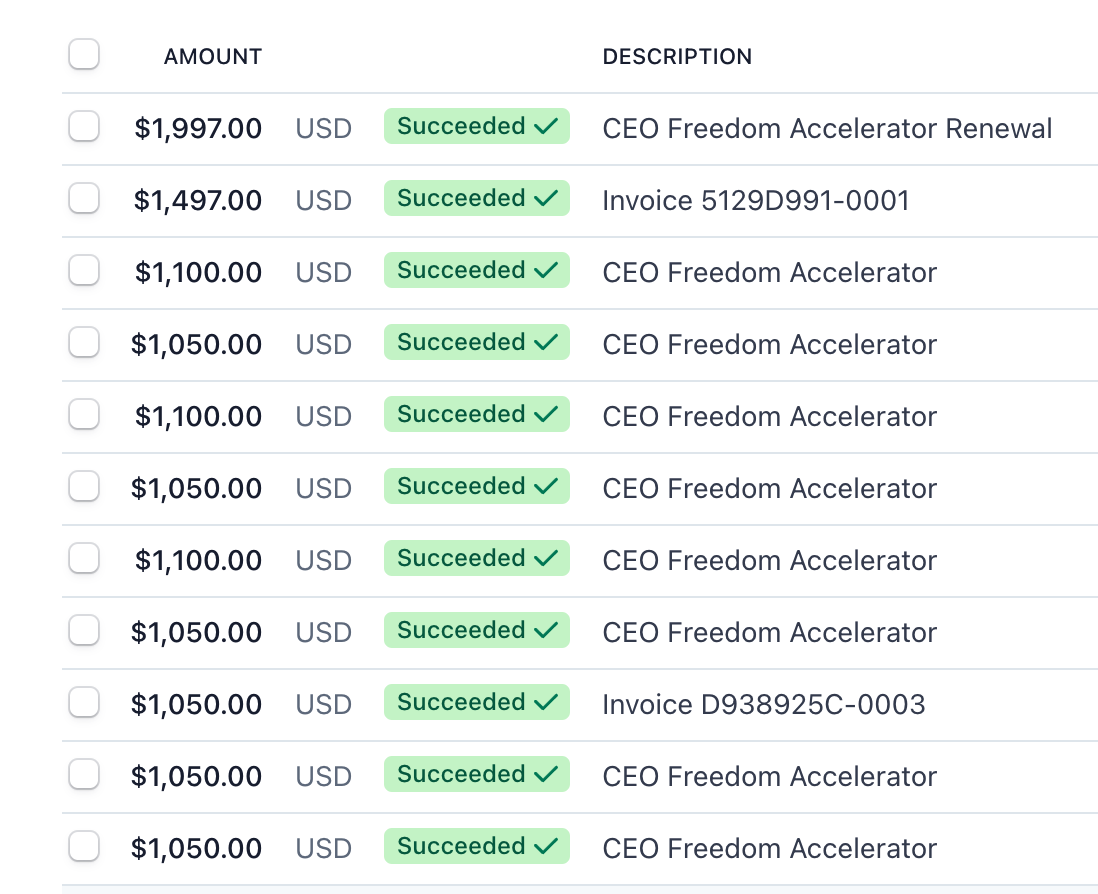
Task: Check the box beside $1,497.00 payment
Action: tap(84, 199)
